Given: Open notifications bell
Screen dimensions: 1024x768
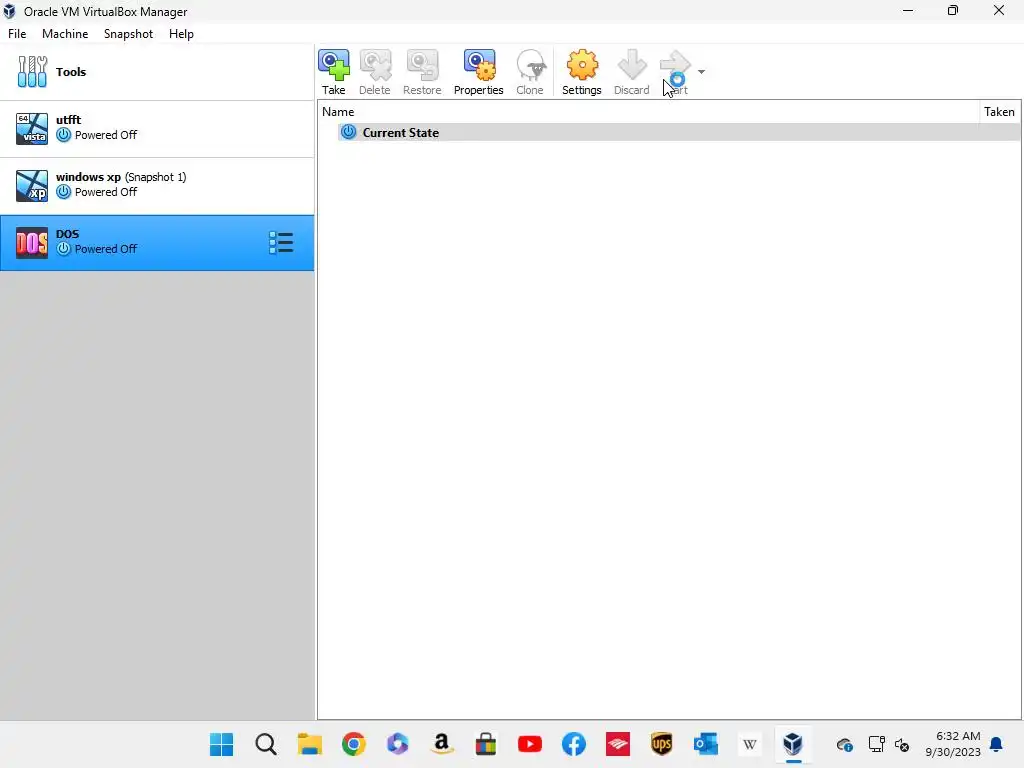Looking at the screenshot, I should [x=997, y=744].
